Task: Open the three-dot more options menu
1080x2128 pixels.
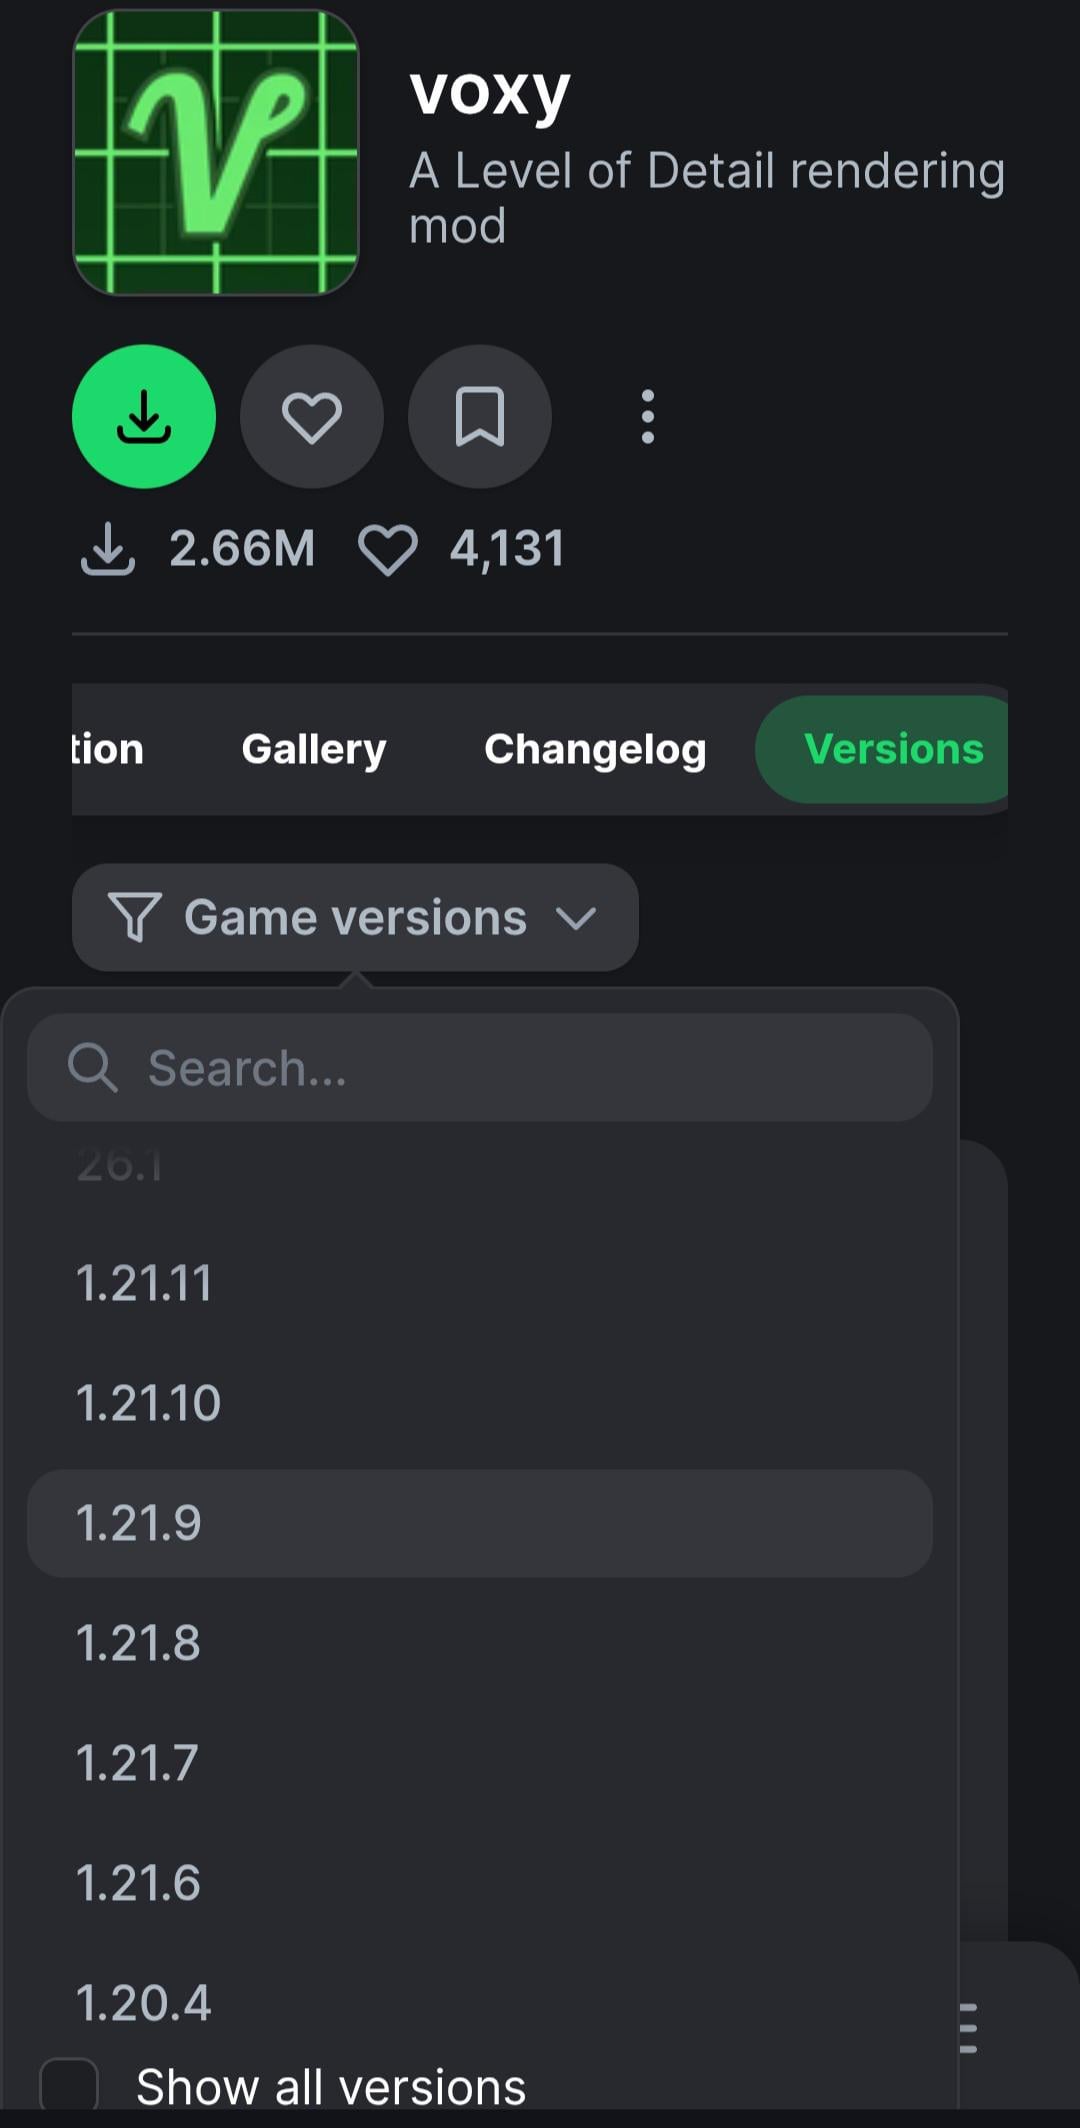Action: click(x=648, y=416)
